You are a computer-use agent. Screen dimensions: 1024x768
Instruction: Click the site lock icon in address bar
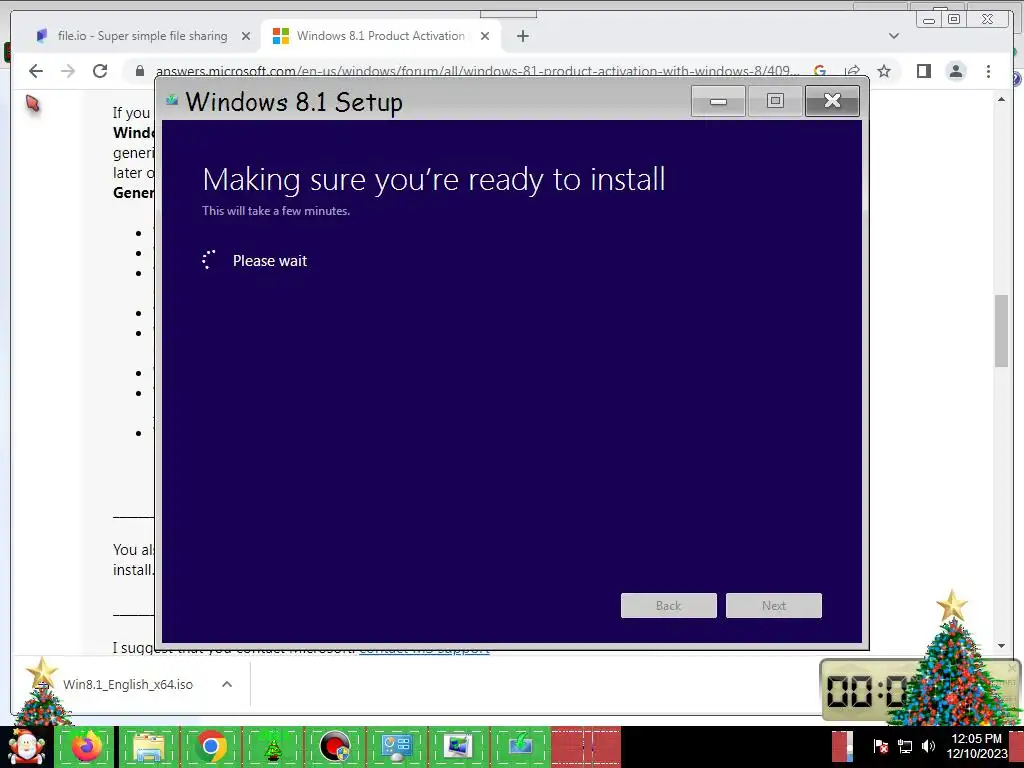139,71
